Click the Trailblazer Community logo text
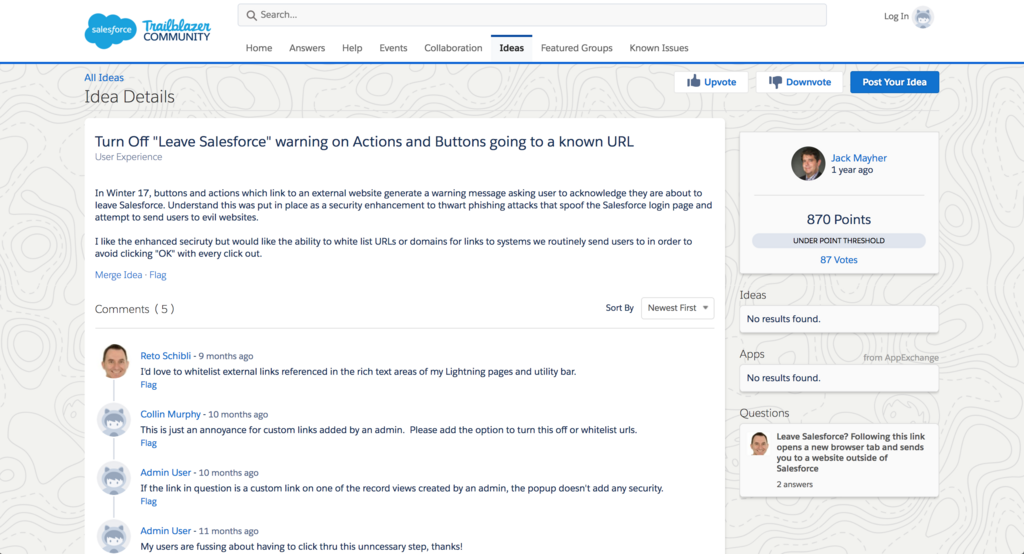 [x=177, y=31]
